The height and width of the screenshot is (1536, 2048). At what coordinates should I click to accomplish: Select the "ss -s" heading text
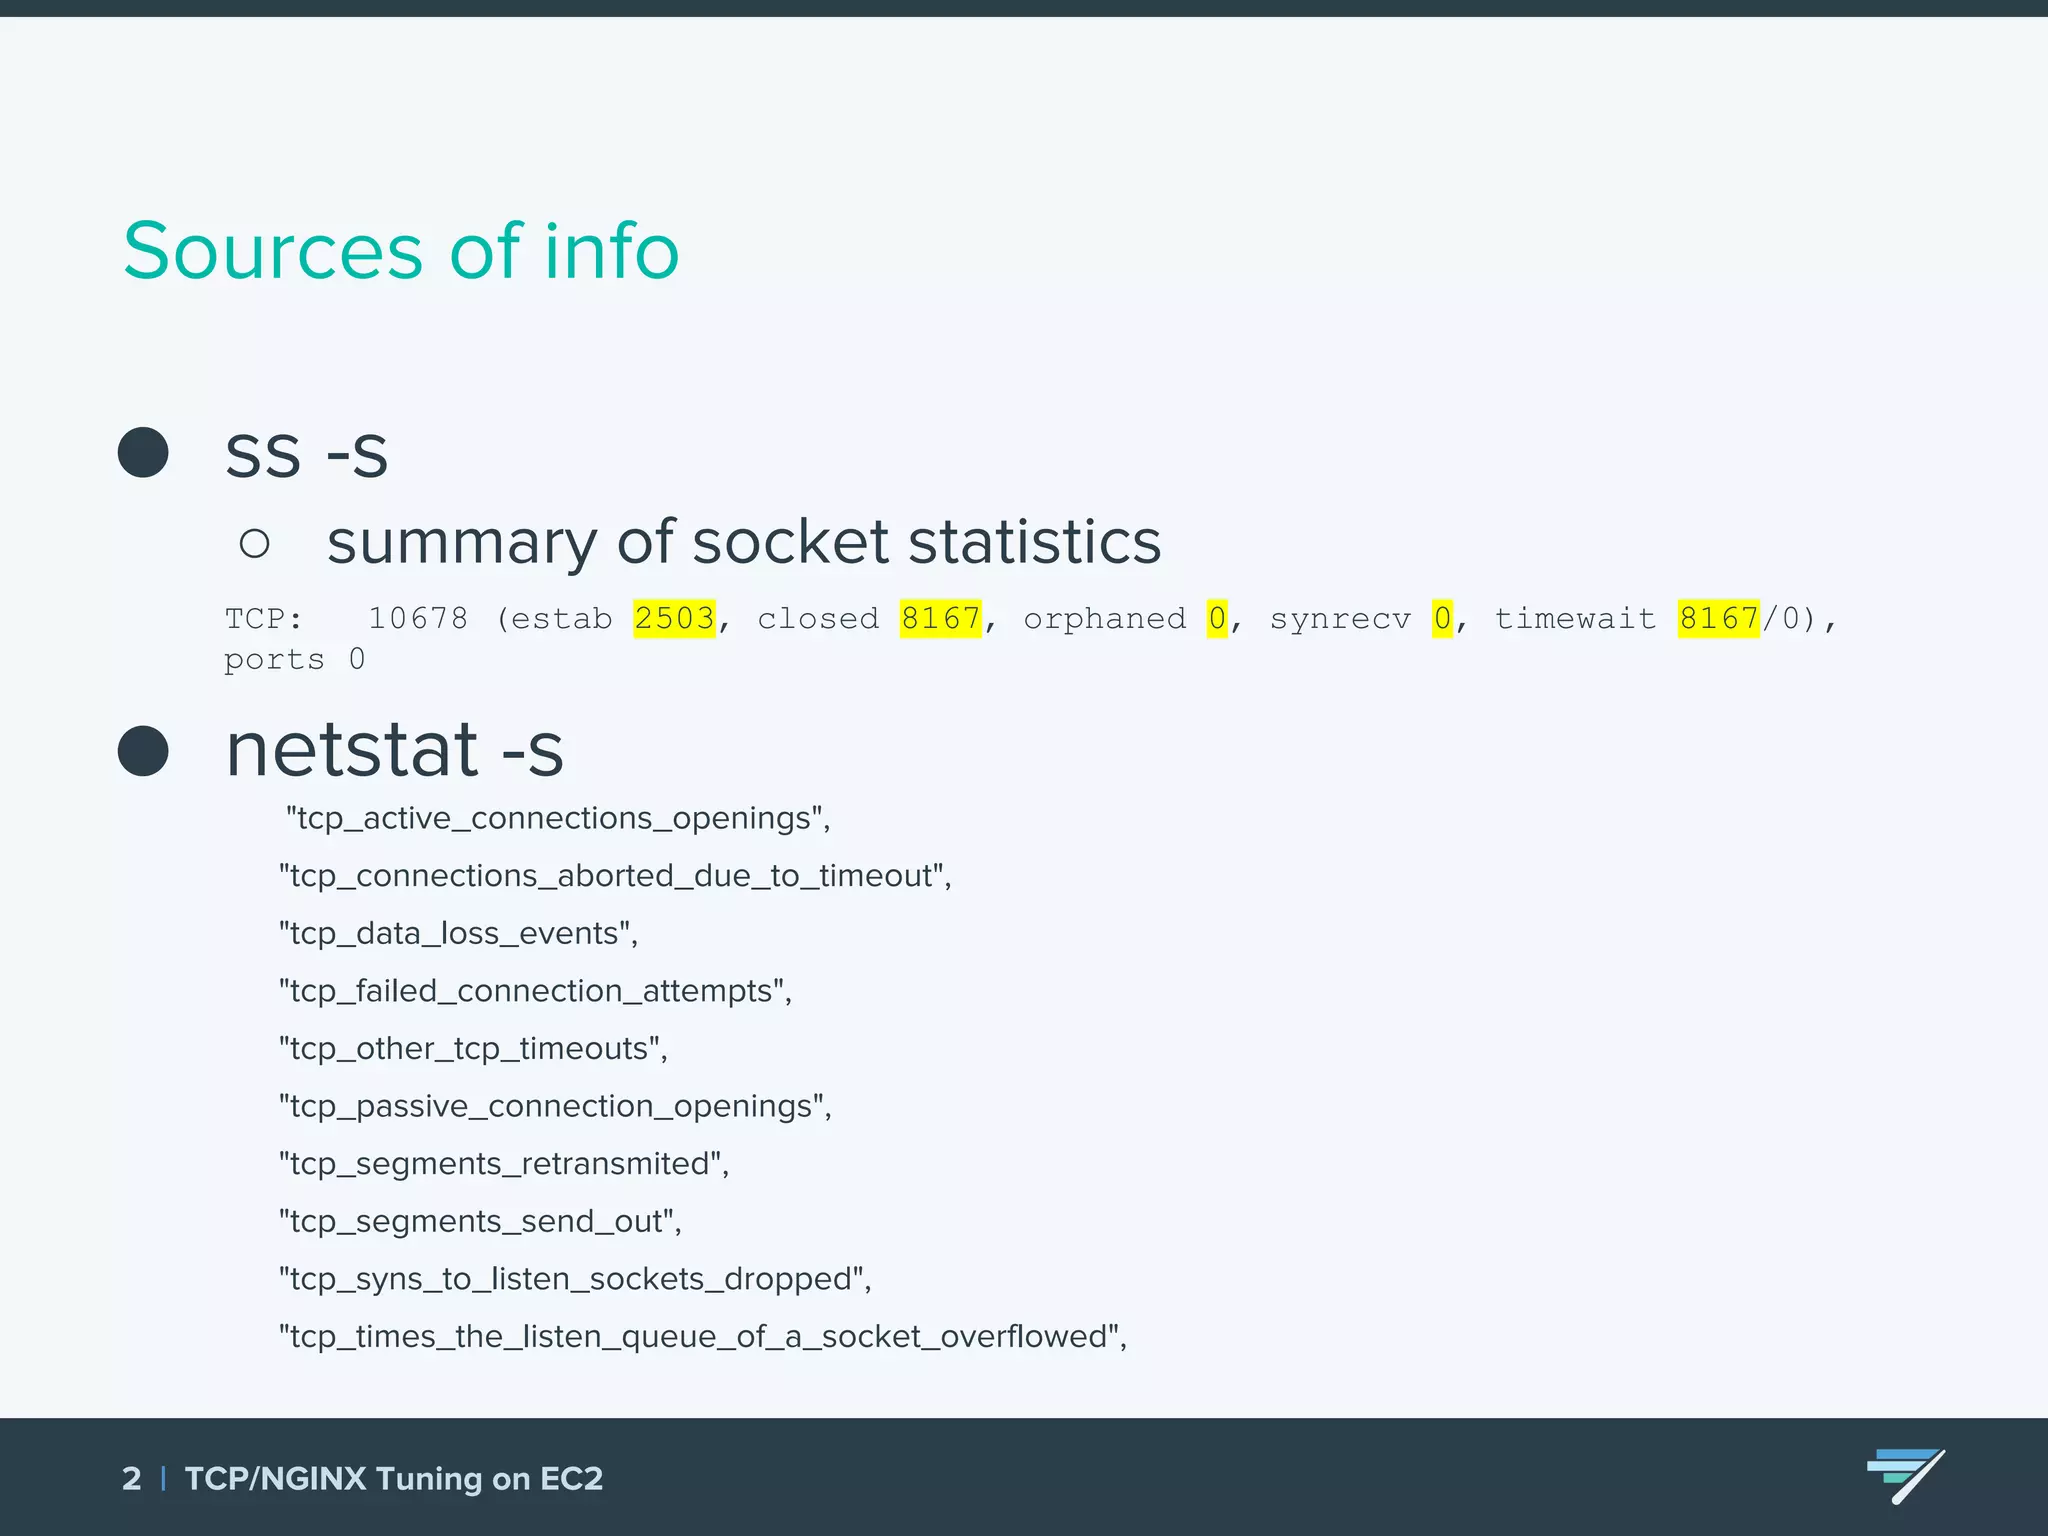[306, 453]
